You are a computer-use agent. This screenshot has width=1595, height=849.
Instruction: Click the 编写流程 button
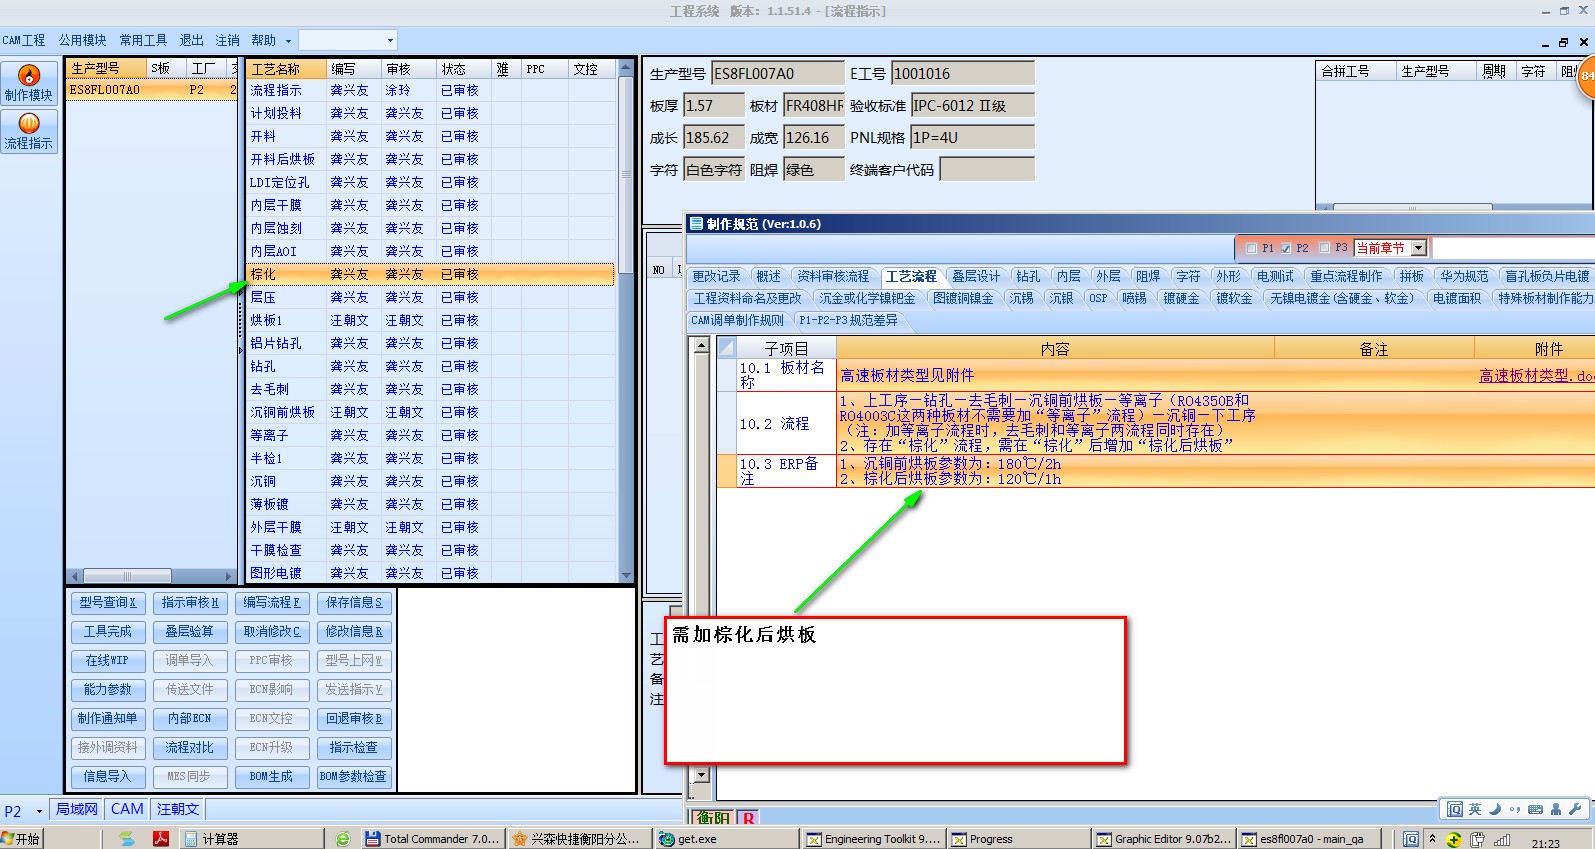click(x=272, y=603)
